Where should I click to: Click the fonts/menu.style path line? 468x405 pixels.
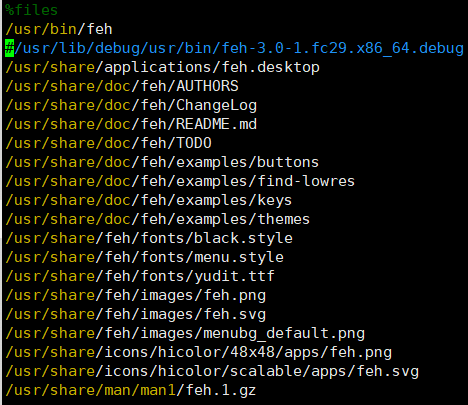(144, 257)
